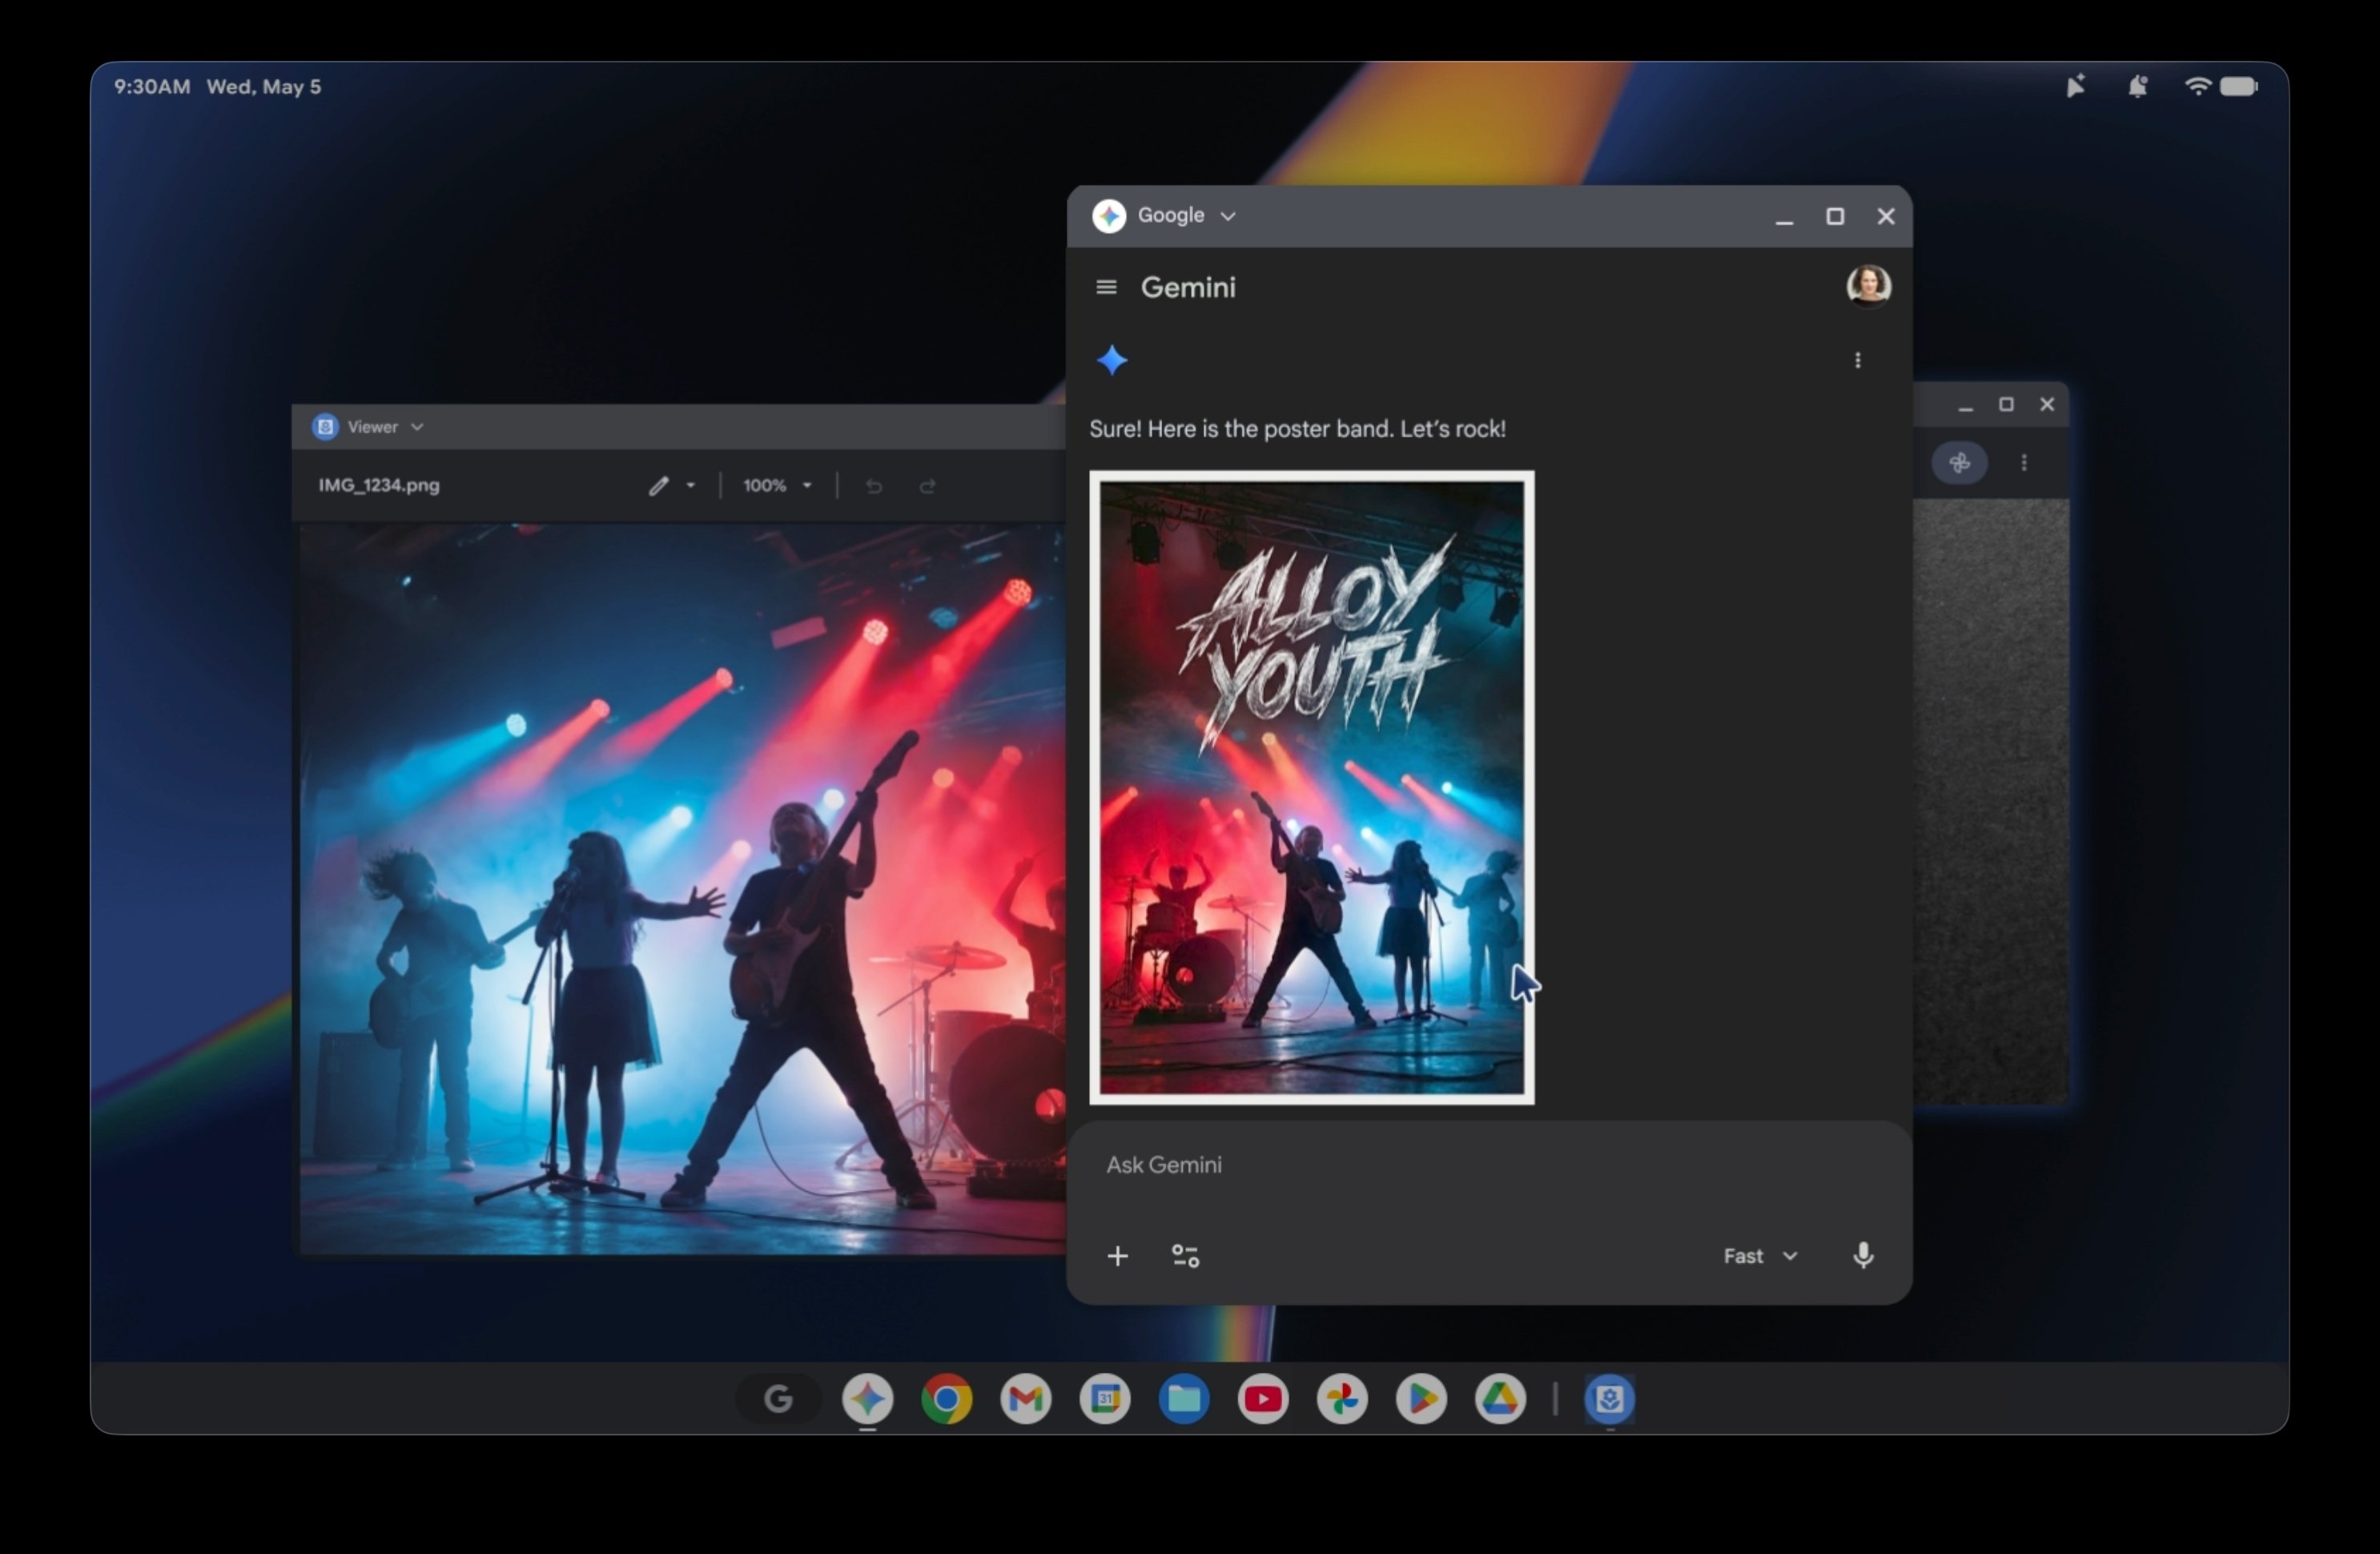The height and width of the screenshot is (1554, 2380).
Task: Open the Gemini tools settings icon
Action: coord(1185,1256)
